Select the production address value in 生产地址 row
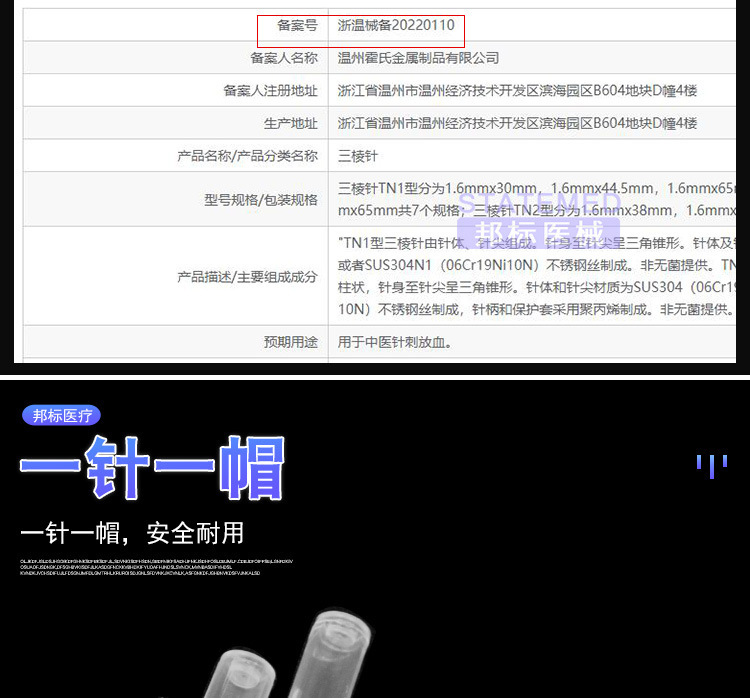The image size is (750, 698). click(x=518, y=123)
